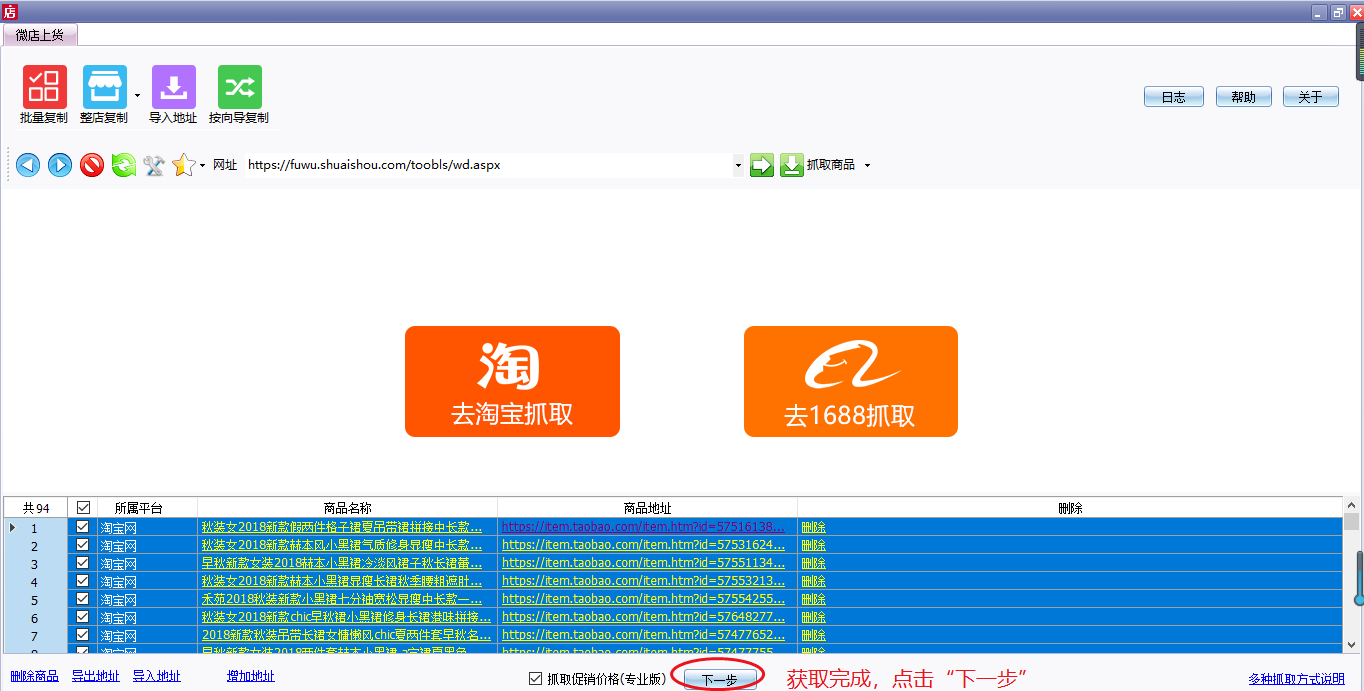Click the 增加地址 link
1364x691 pixels.
251,677
